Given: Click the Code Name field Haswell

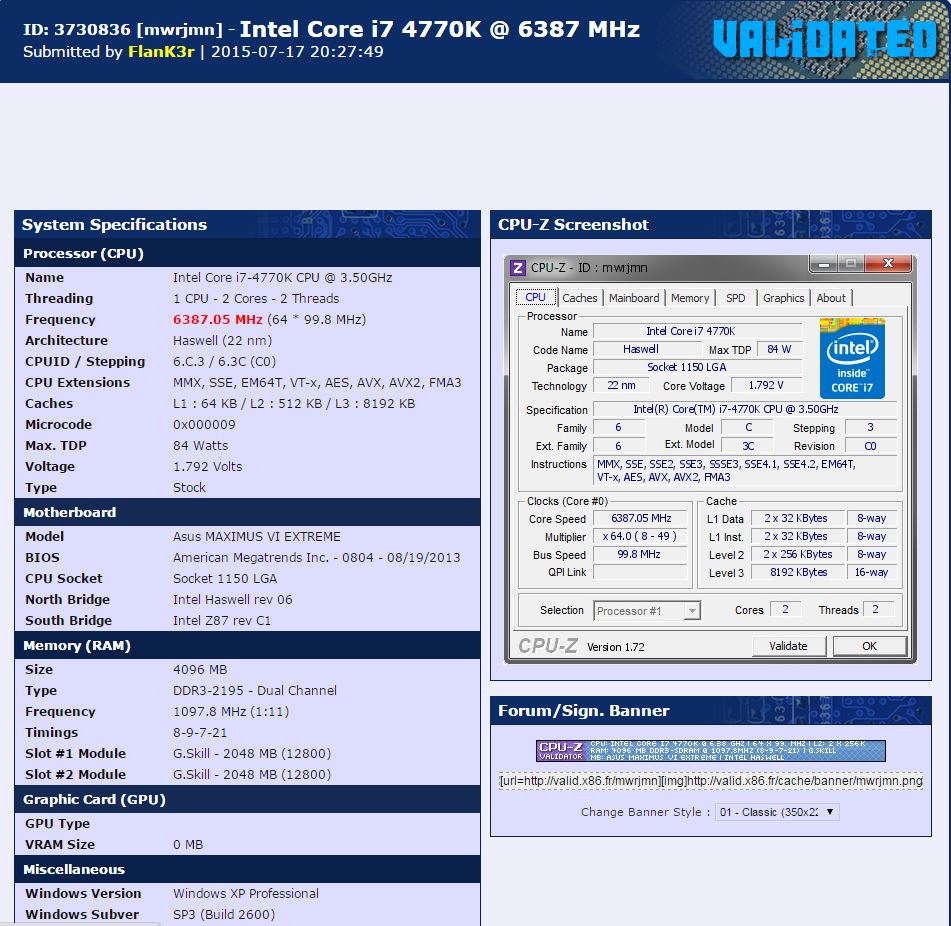Looking at the screenshot, I should click(647, 349).
